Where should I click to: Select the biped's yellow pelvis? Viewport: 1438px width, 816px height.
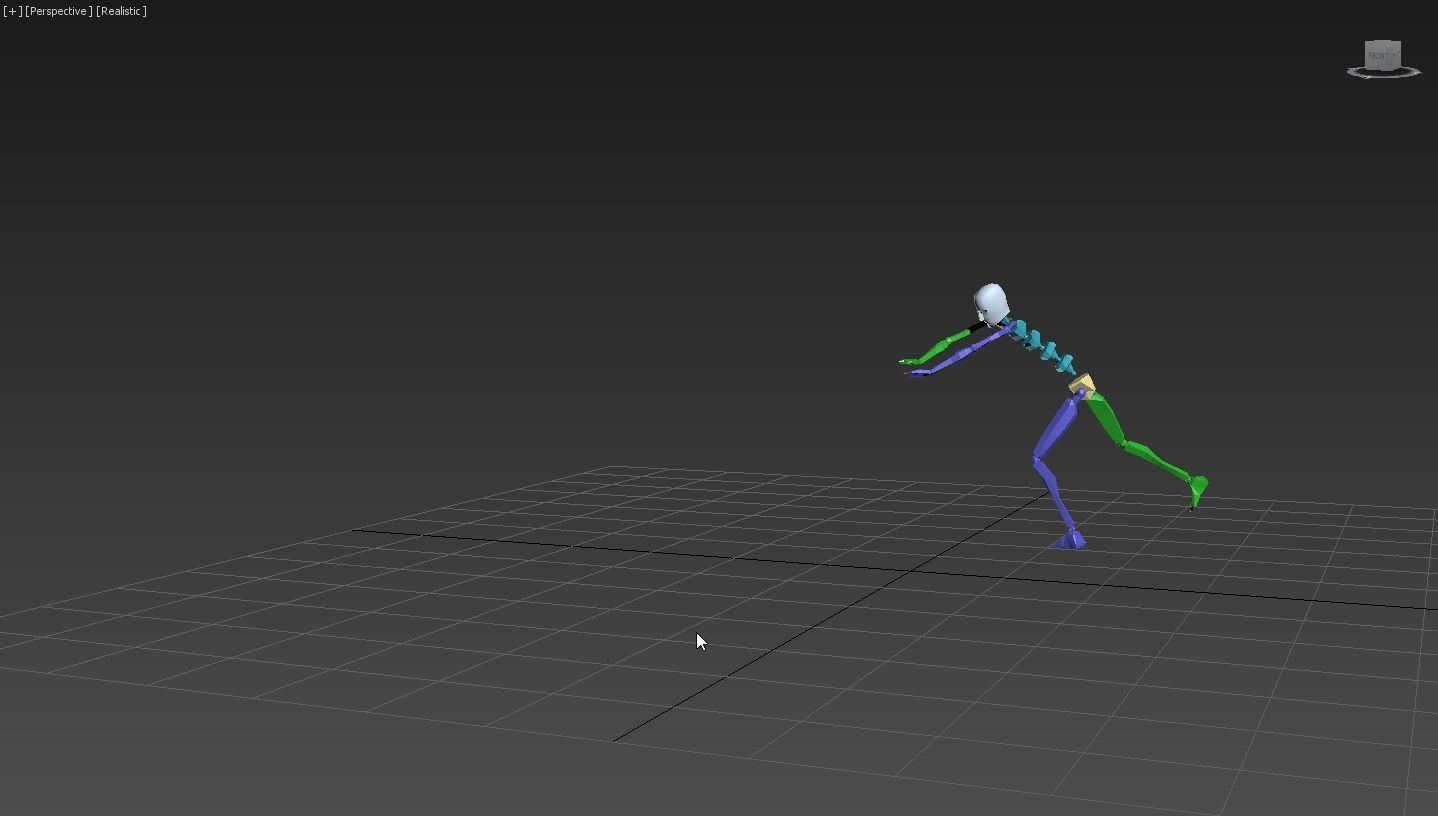point(1082,384)
